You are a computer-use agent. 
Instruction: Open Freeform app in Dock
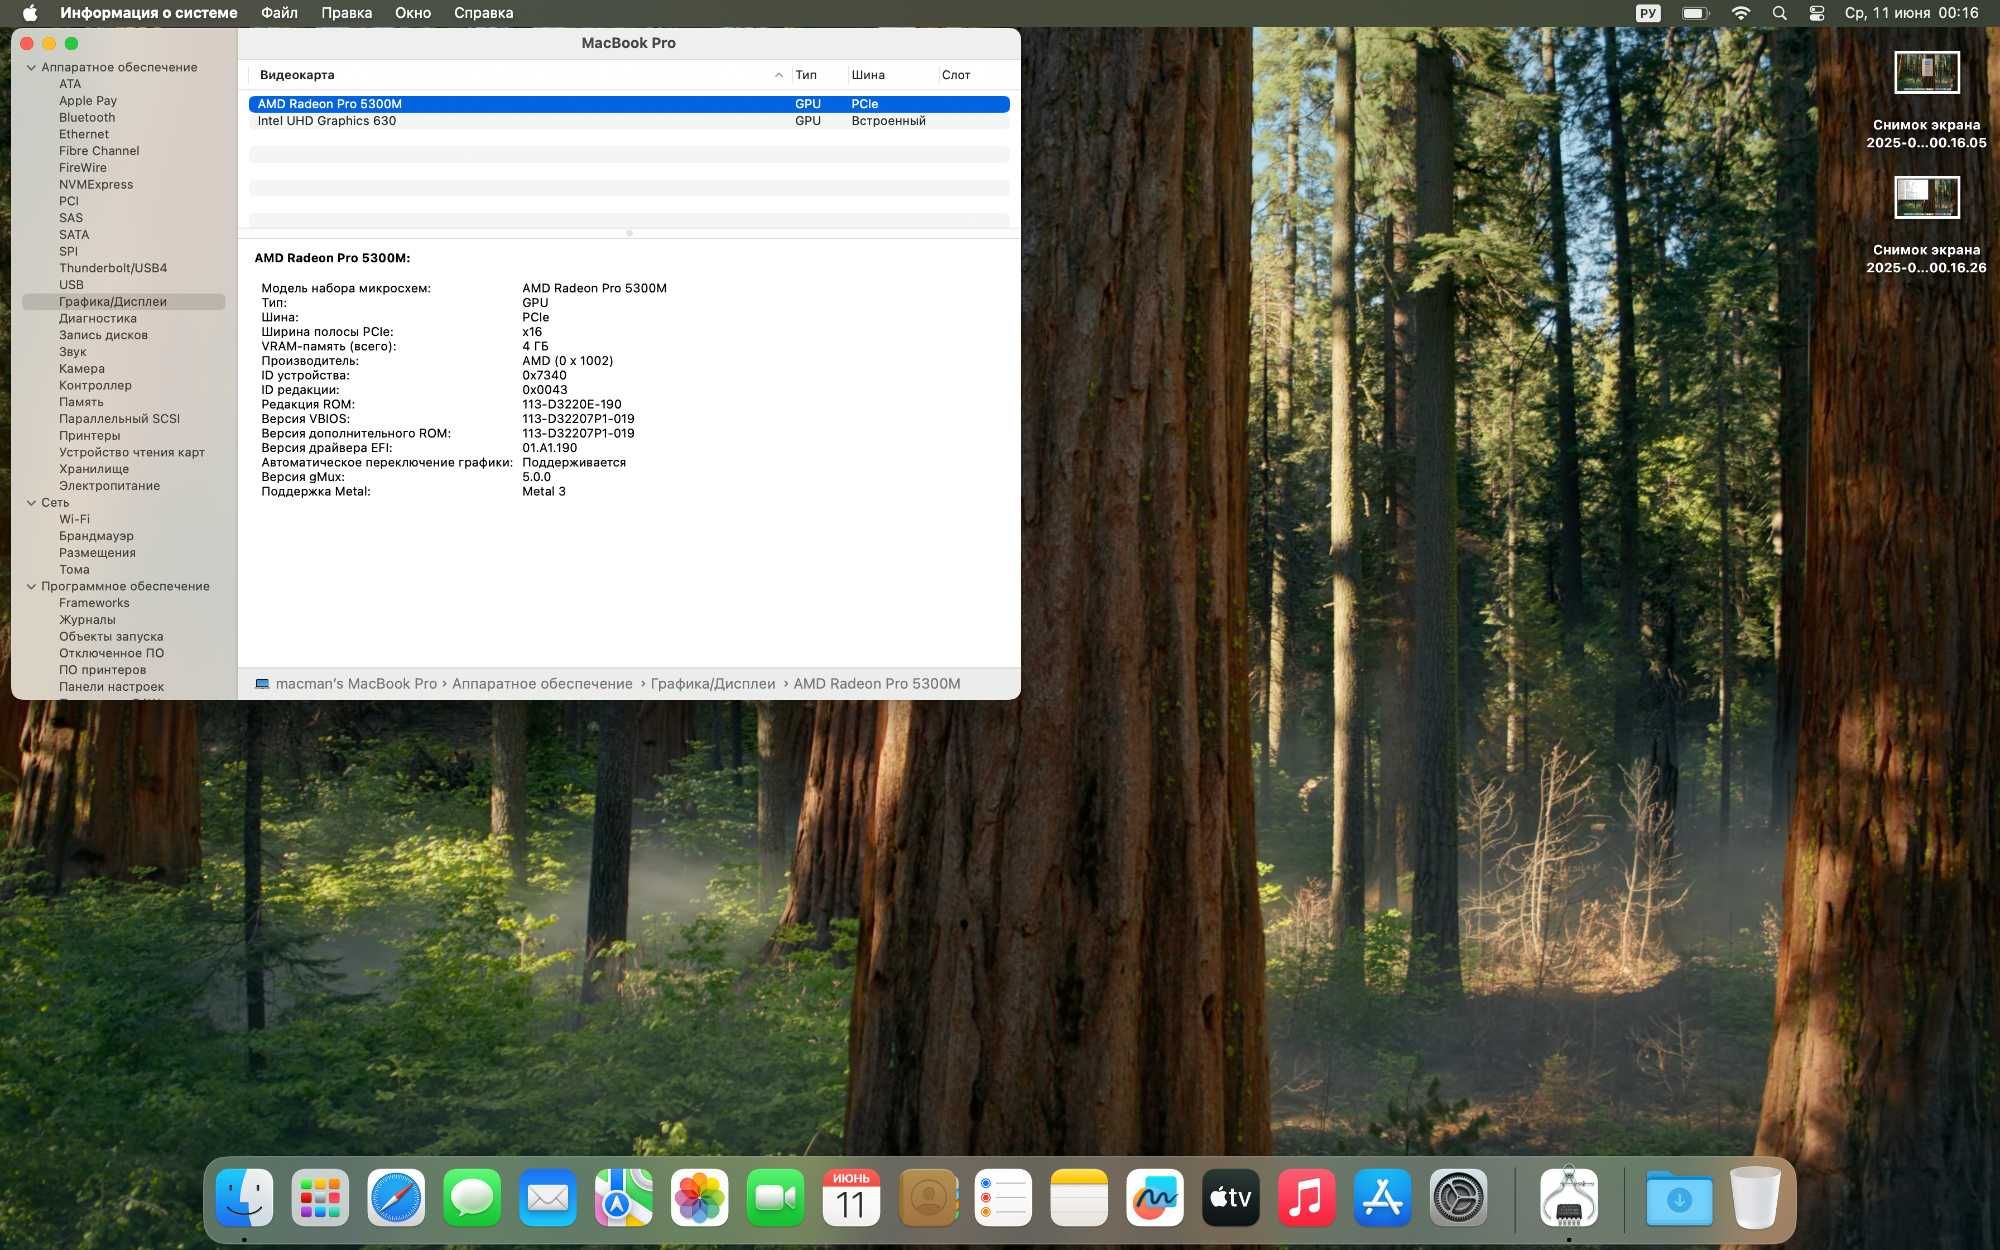[1155, 1197]
